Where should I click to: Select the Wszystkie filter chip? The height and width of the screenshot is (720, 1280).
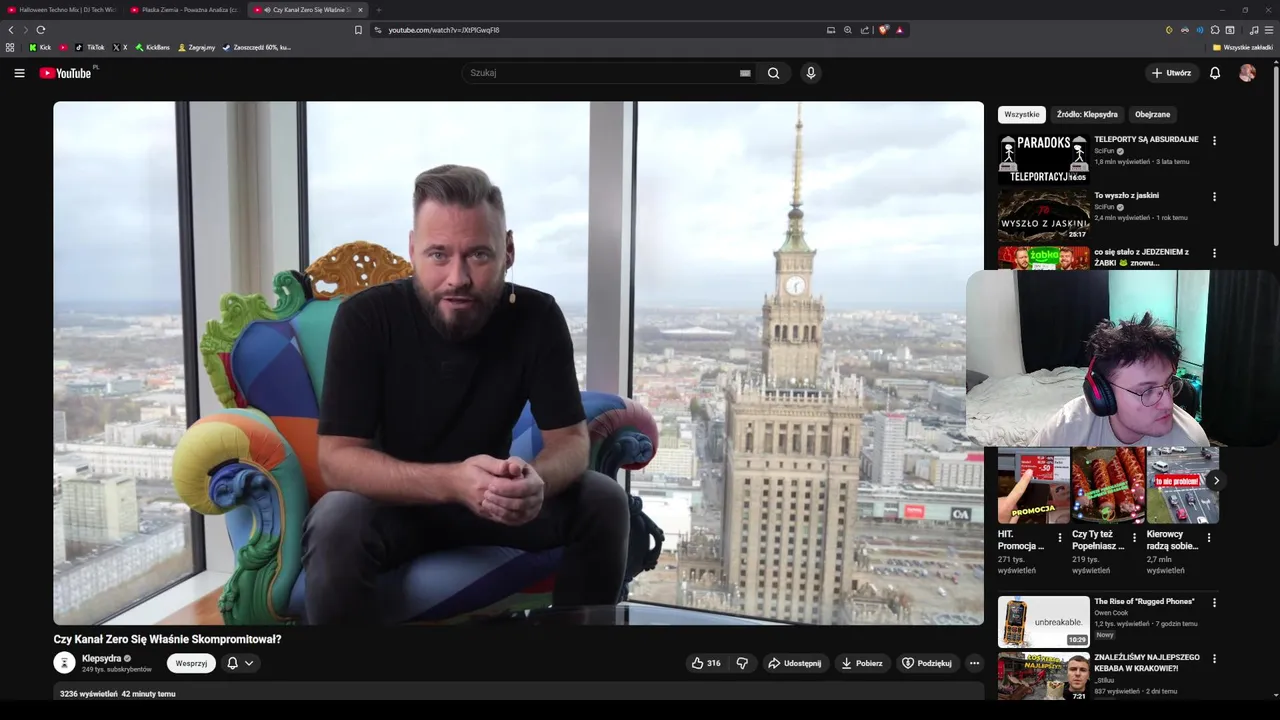[x=1022, y=114]
